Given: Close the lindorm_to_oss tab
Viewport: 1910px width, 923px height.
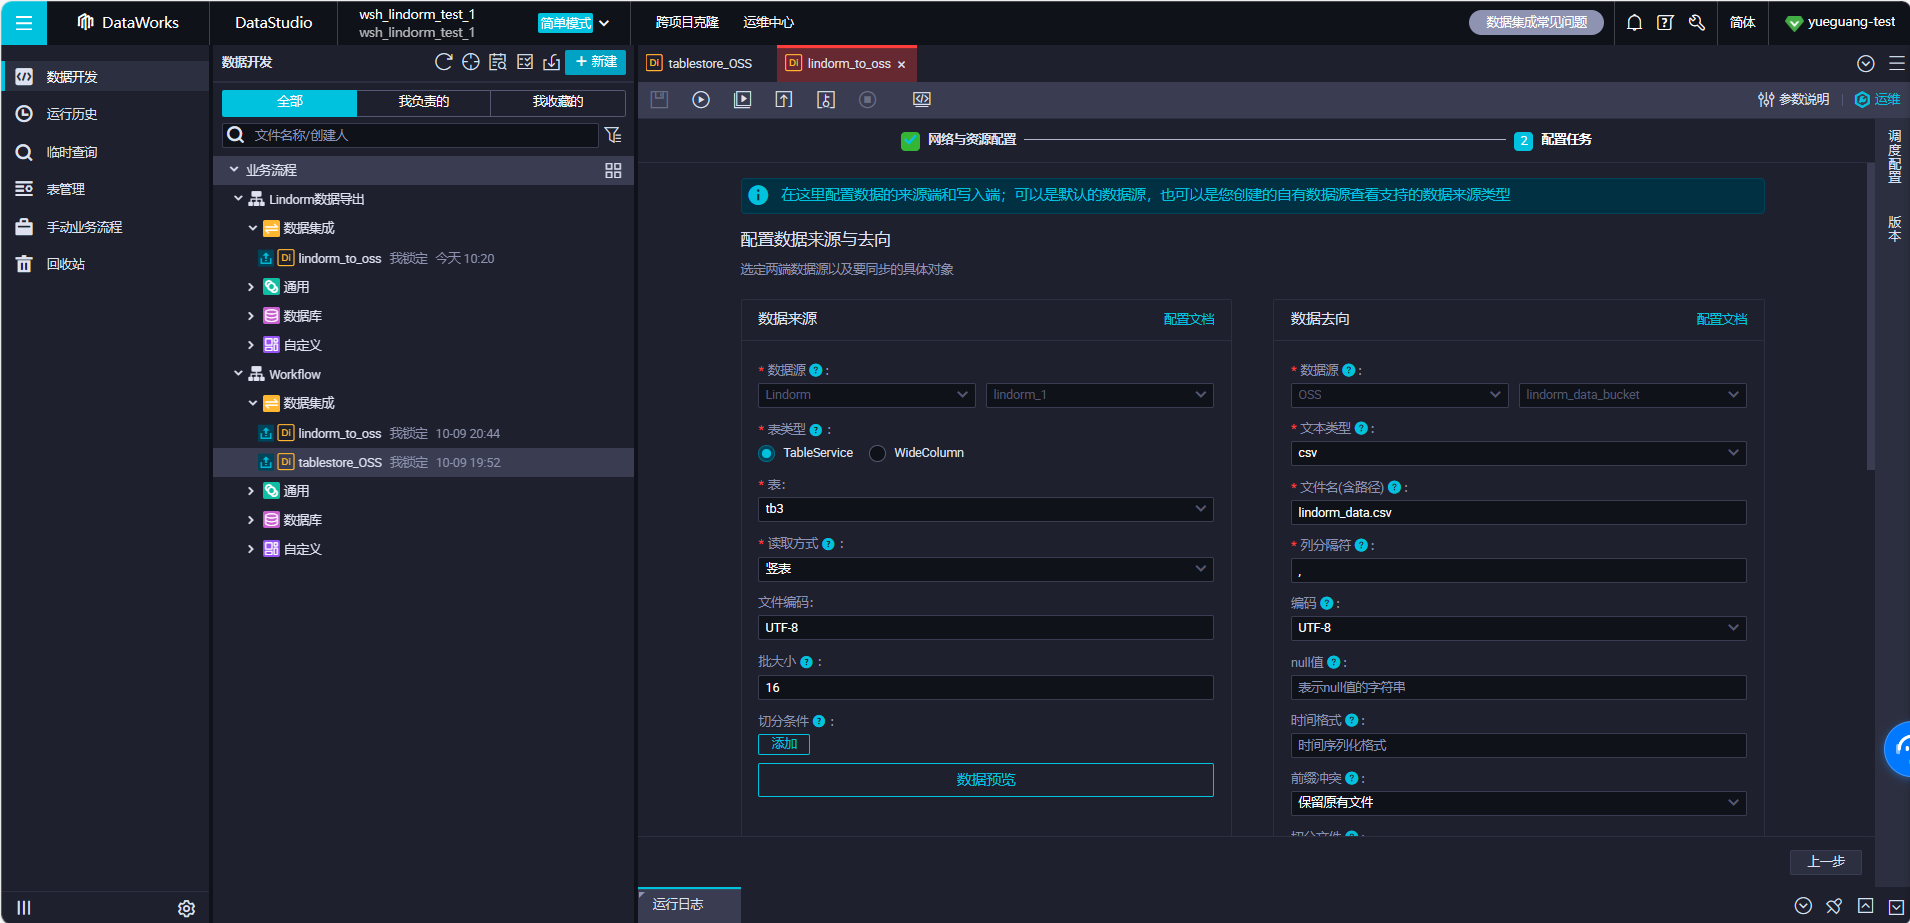Looking at the screenshot, I should (x=901, y=64).
